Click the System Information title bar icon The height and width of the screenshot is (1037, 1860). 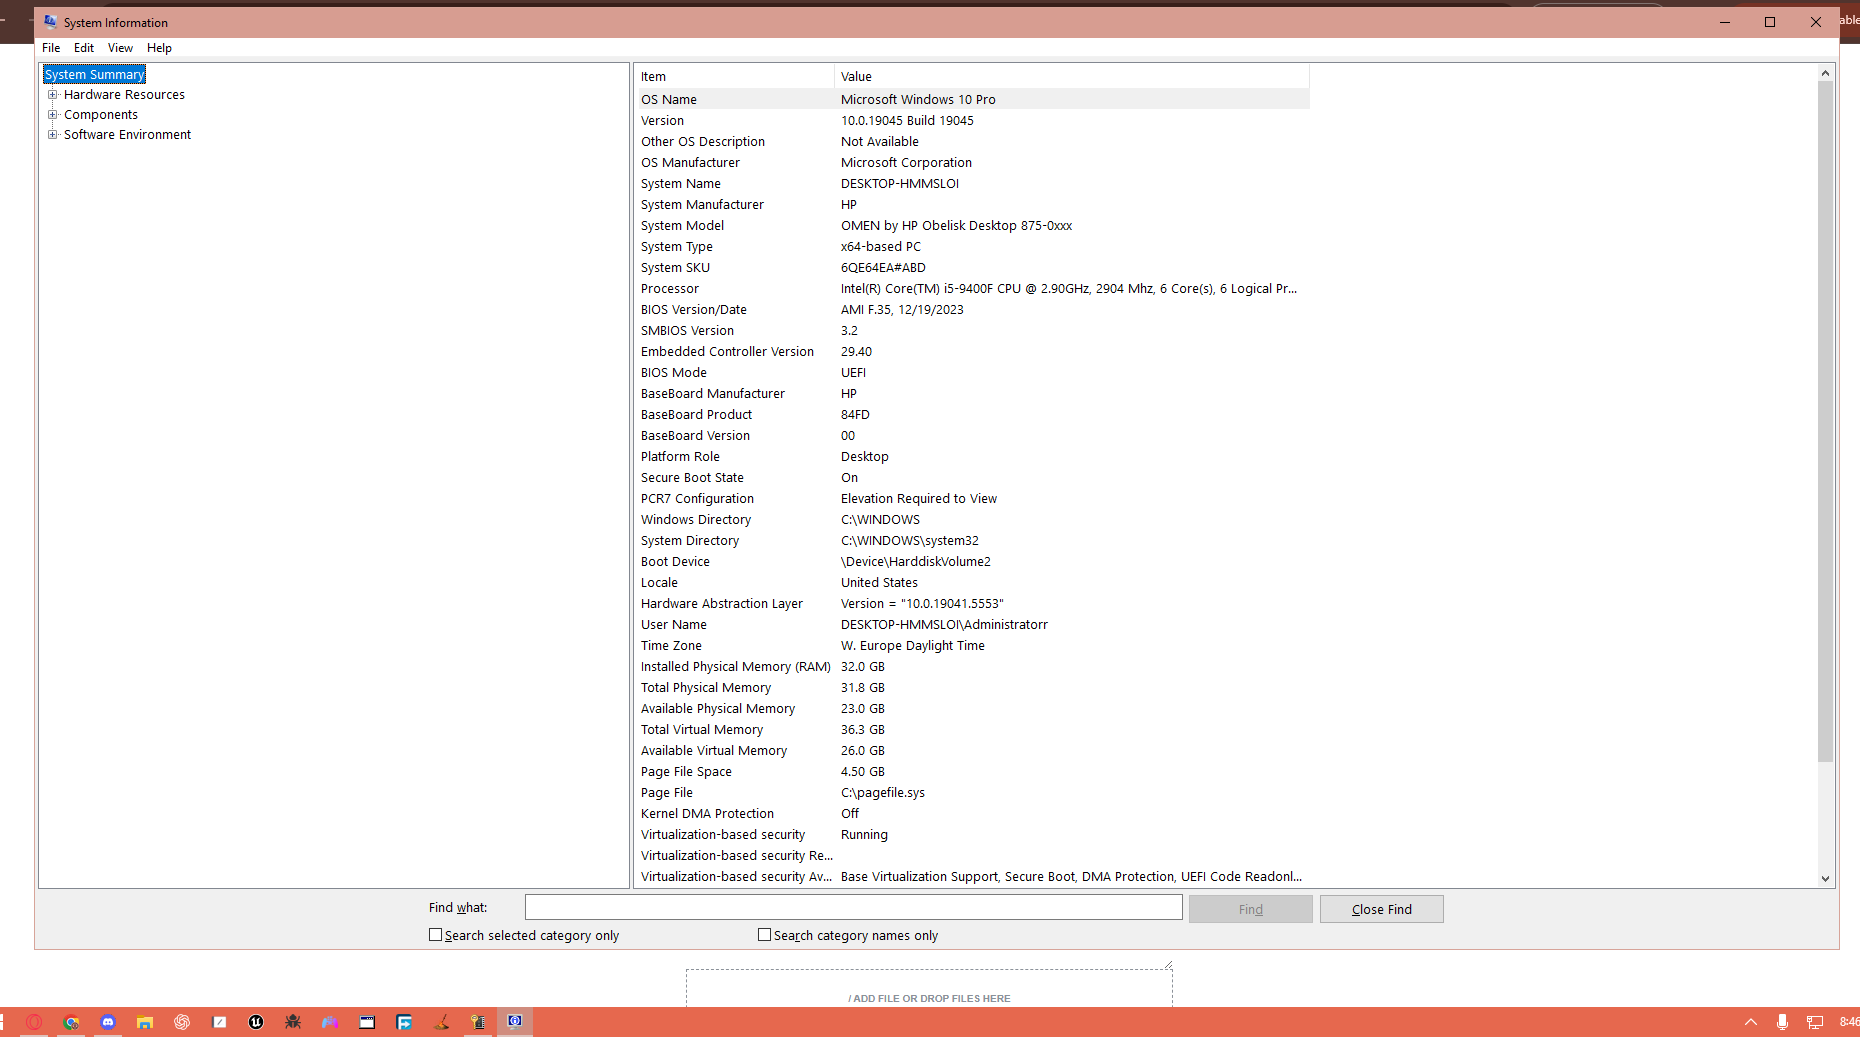tap(51, 22)
